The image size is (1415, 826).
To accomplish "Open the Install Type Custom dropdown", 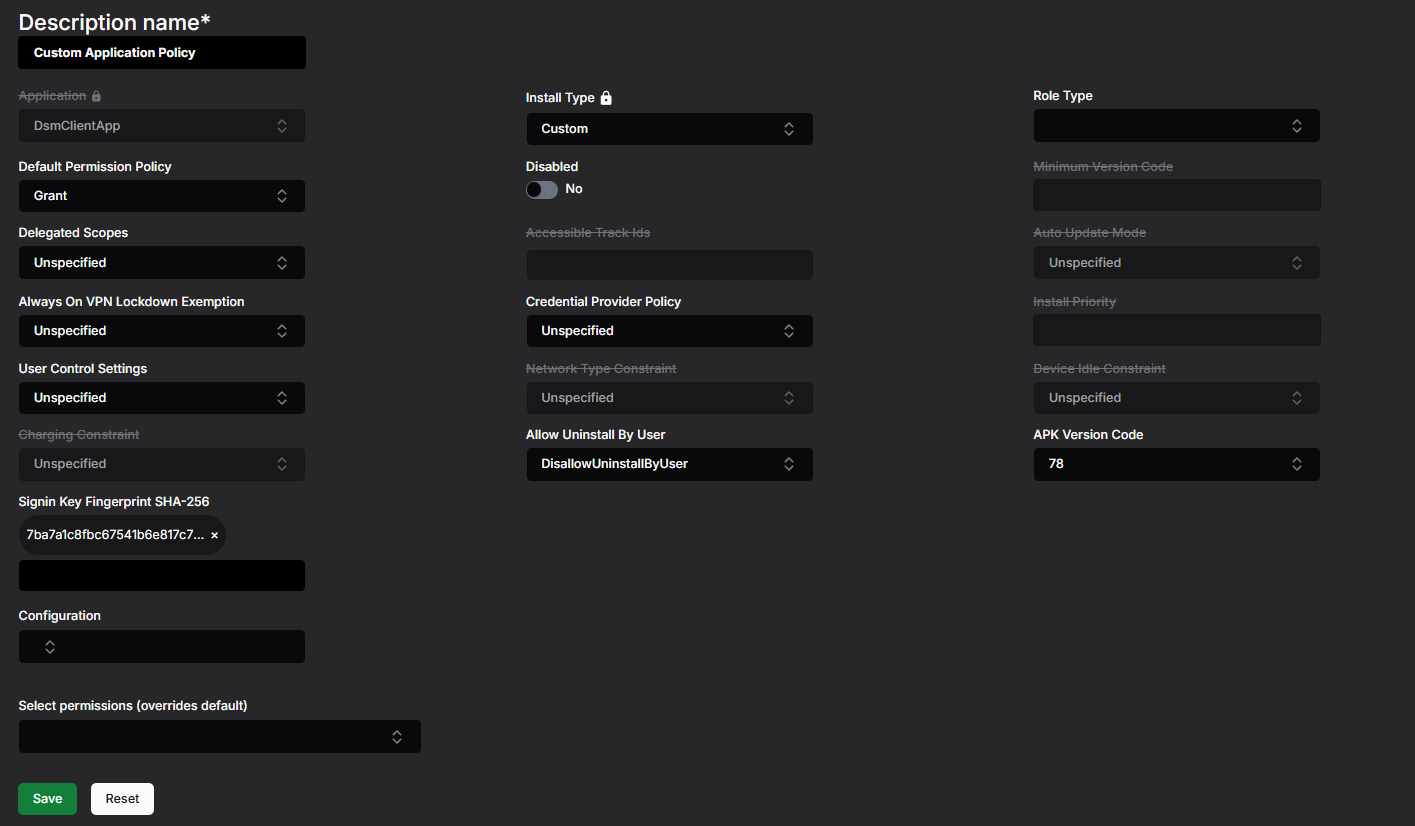I will click(669, 129).
